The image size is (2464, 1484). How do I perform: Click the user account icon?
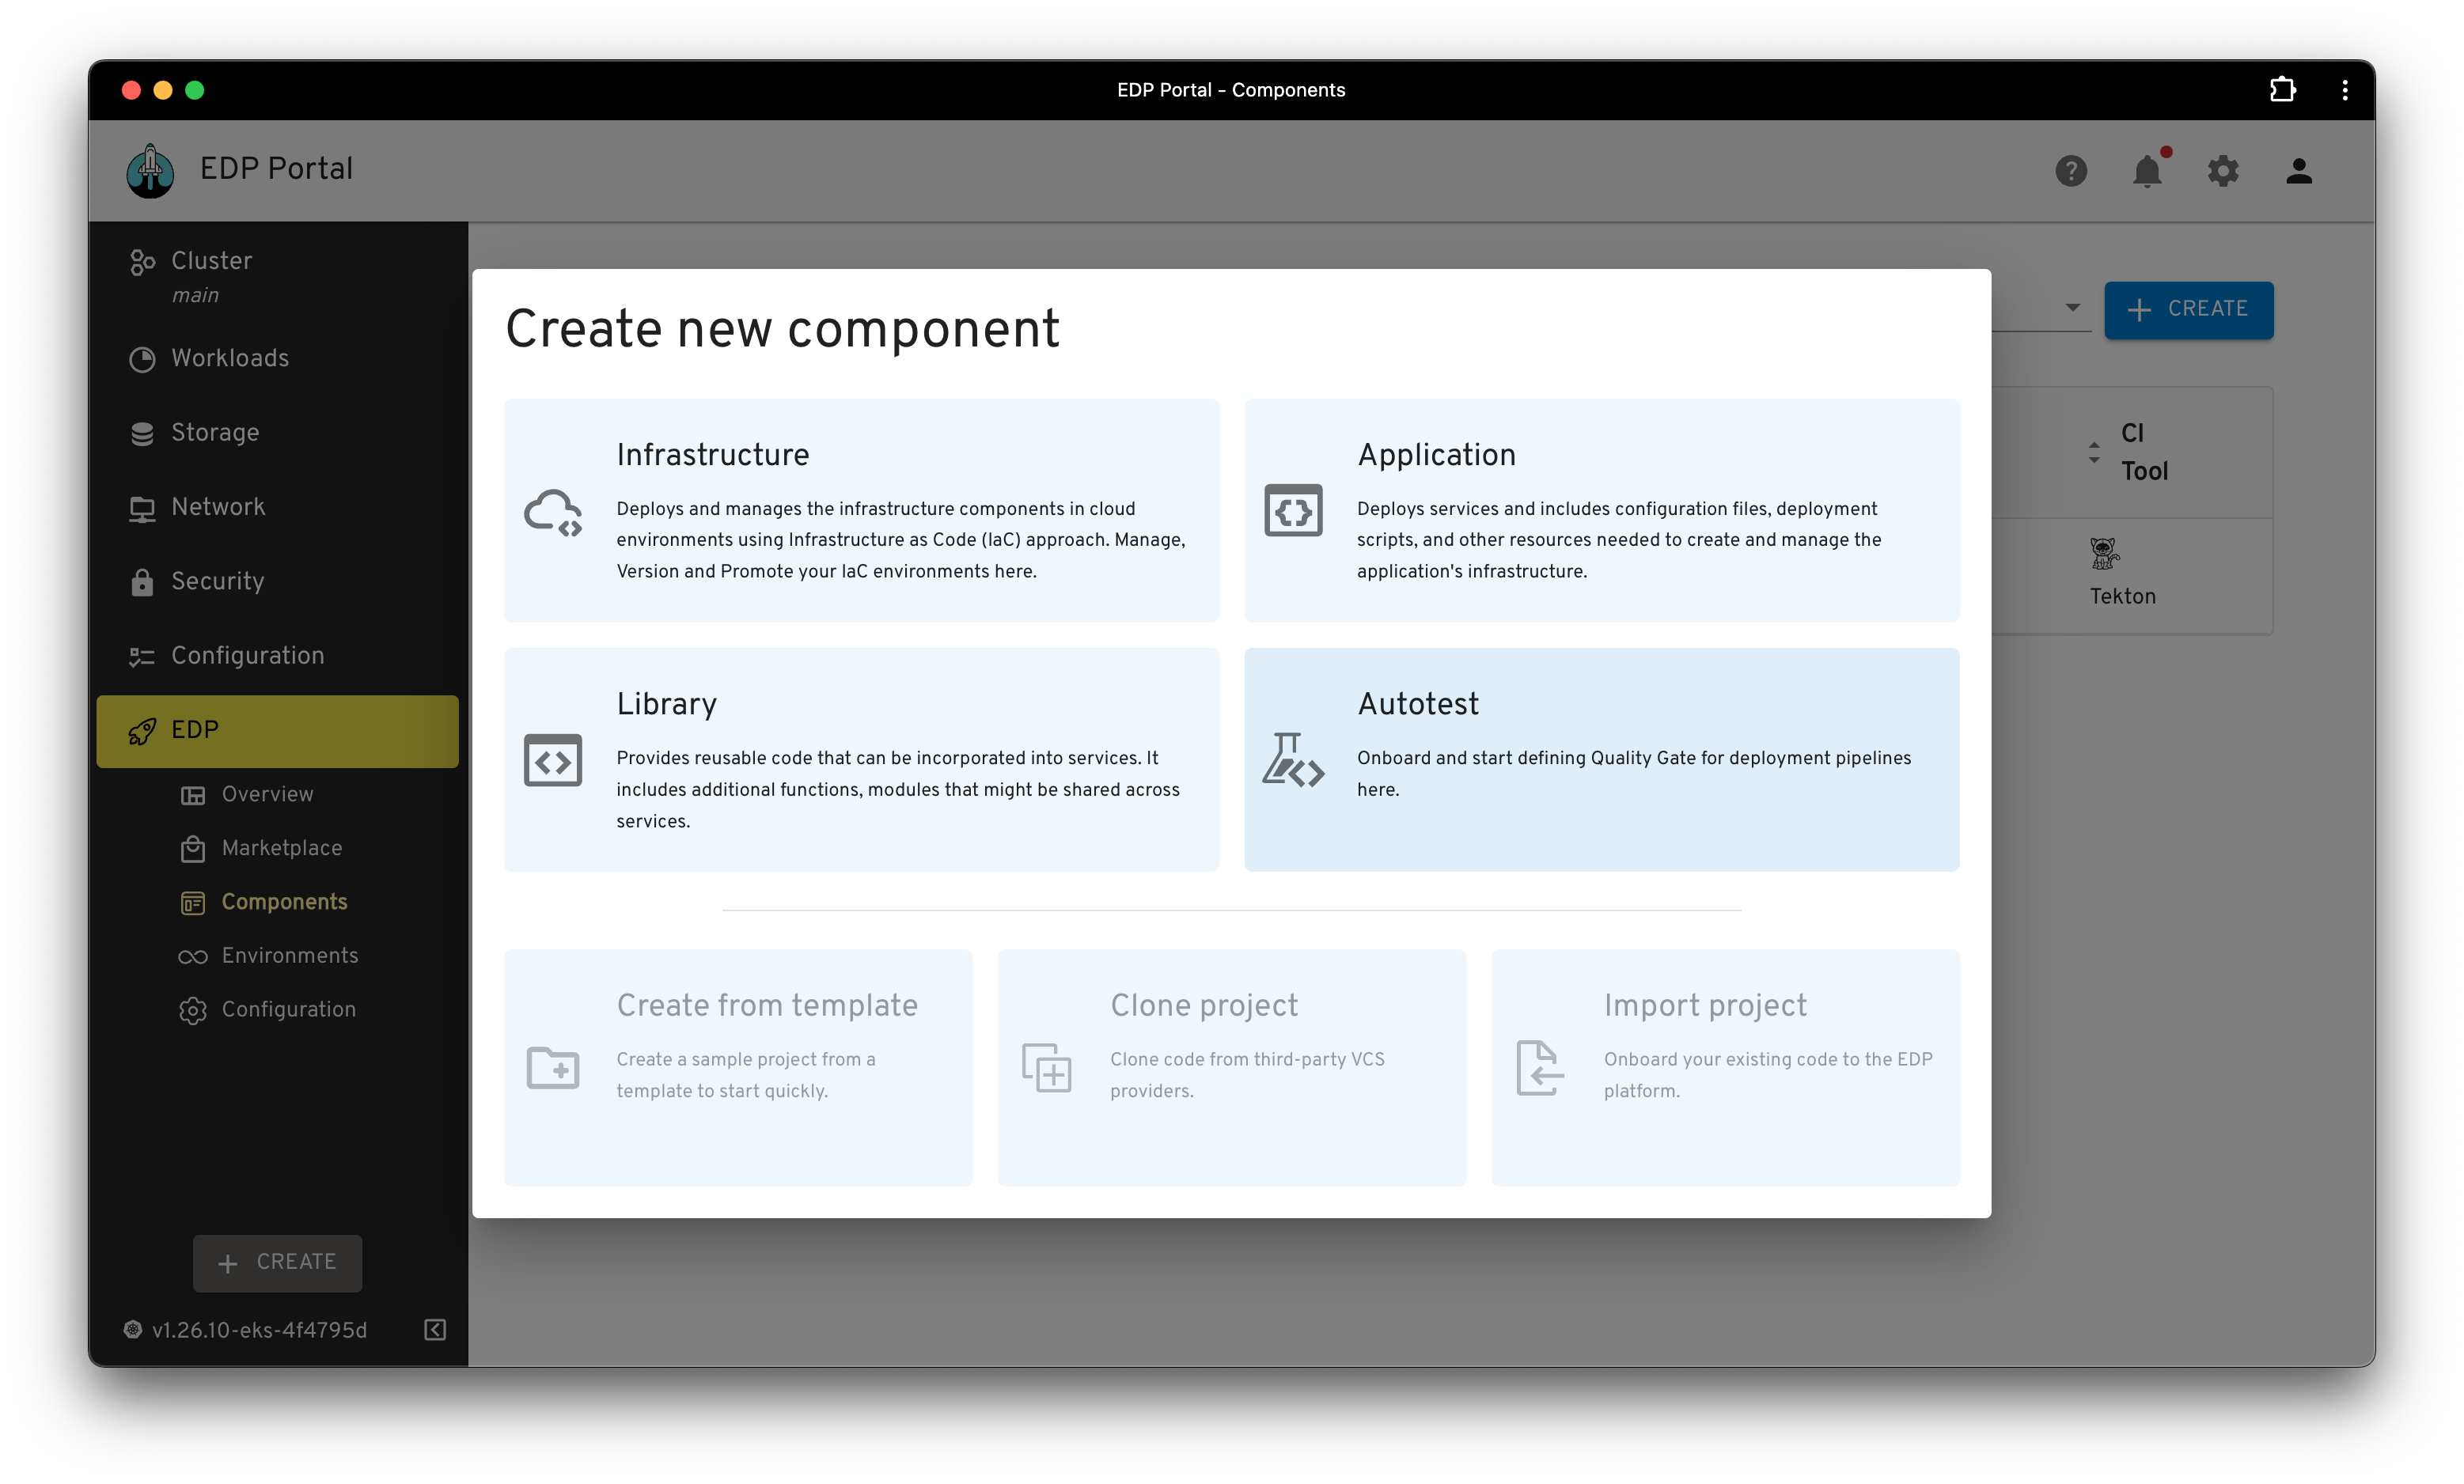(x=2298, y=171)
